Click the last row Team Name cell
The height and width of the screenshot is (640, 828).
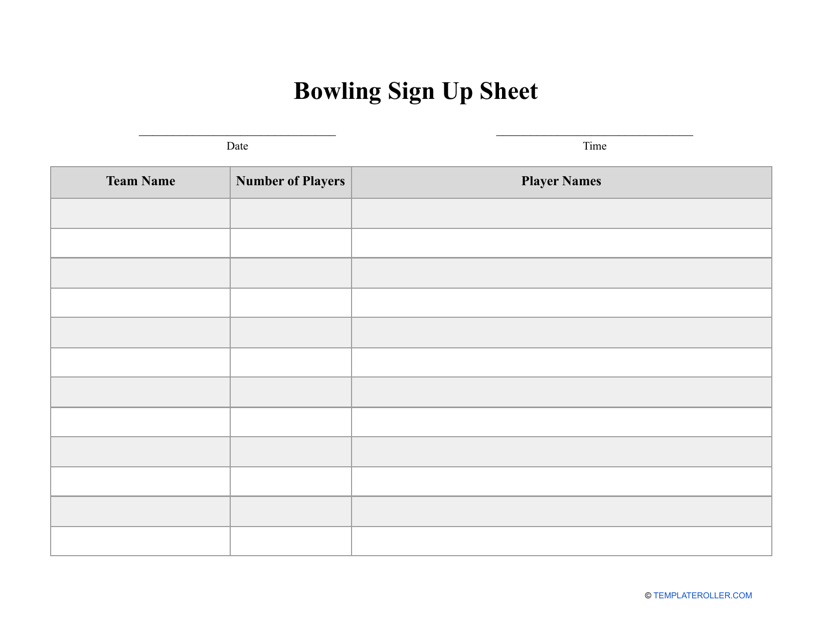tap(140, 541)
